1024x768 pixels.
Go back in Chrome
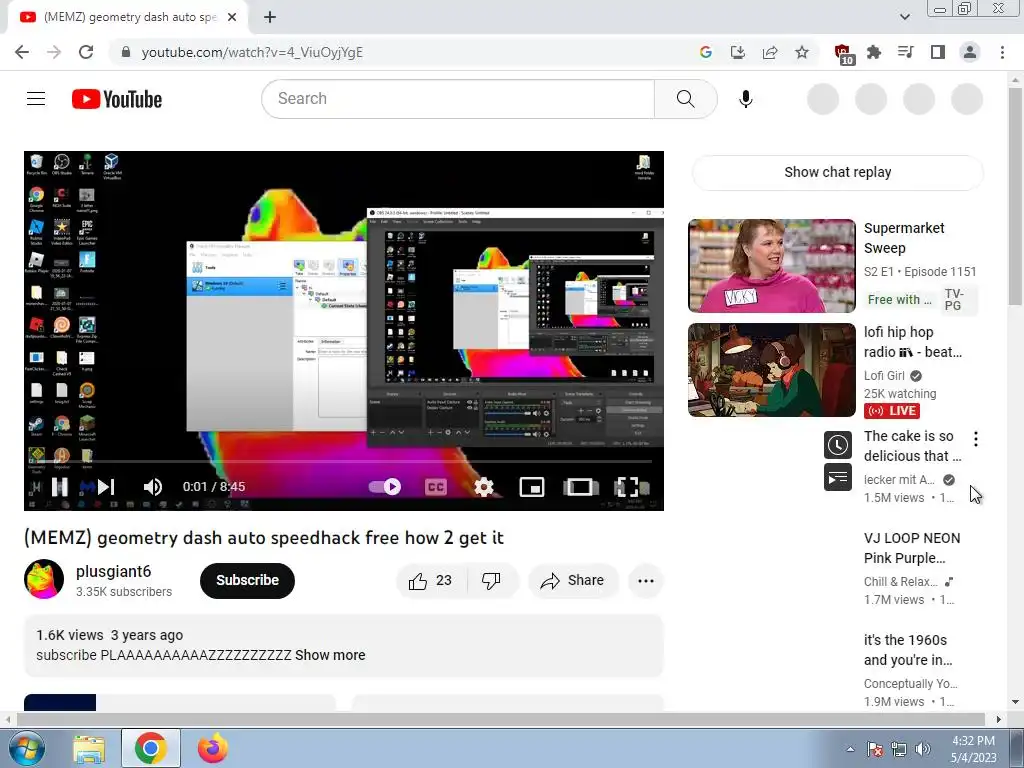(22, 52)
